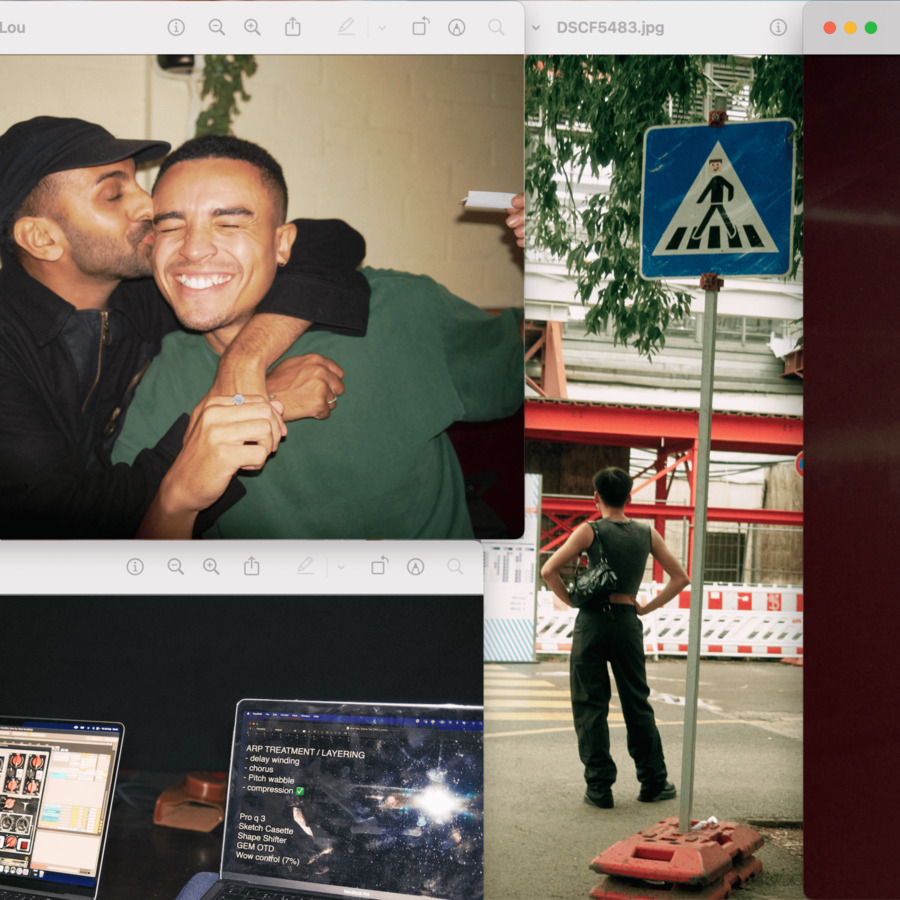This screenshot has height=900, width=900.
Task: Zoom out in the Lou window
Action: pos(216,27)
